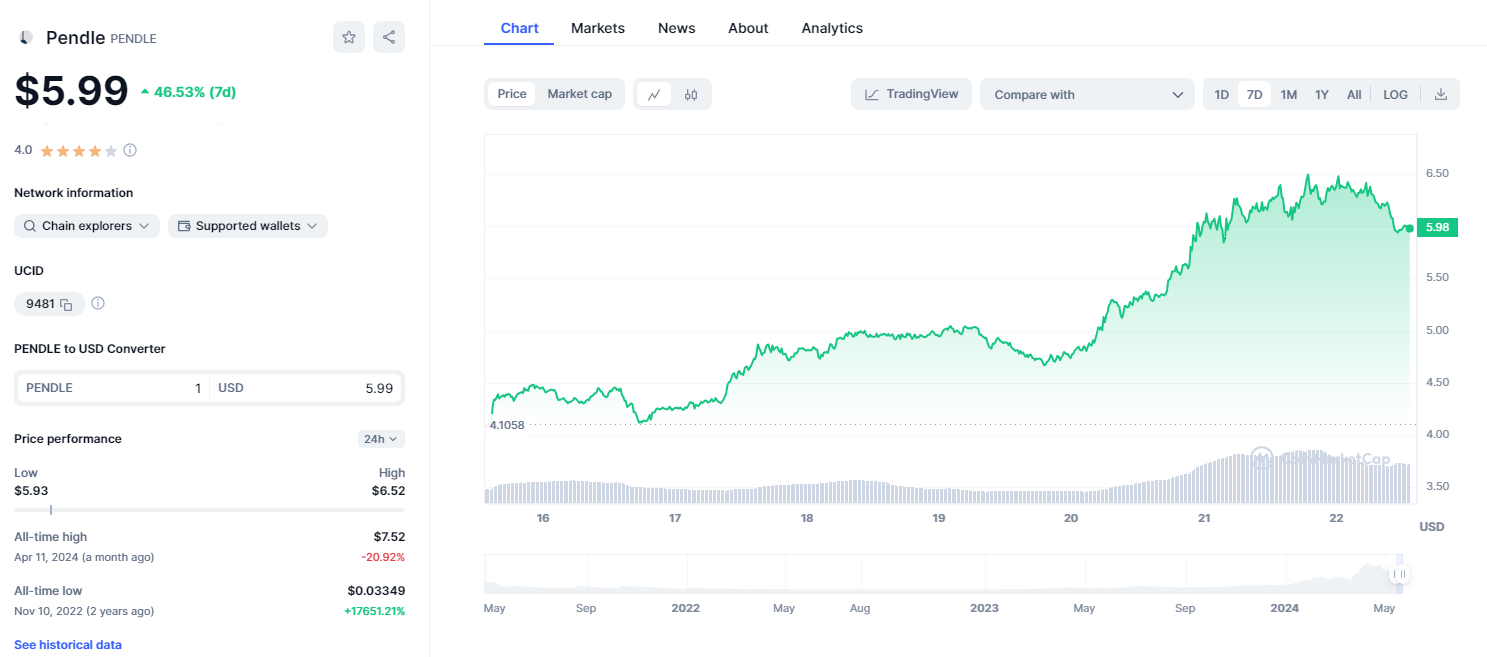Set chart range to All
This screenshot has width=1487, height=657.
[x=1354, y=95]
